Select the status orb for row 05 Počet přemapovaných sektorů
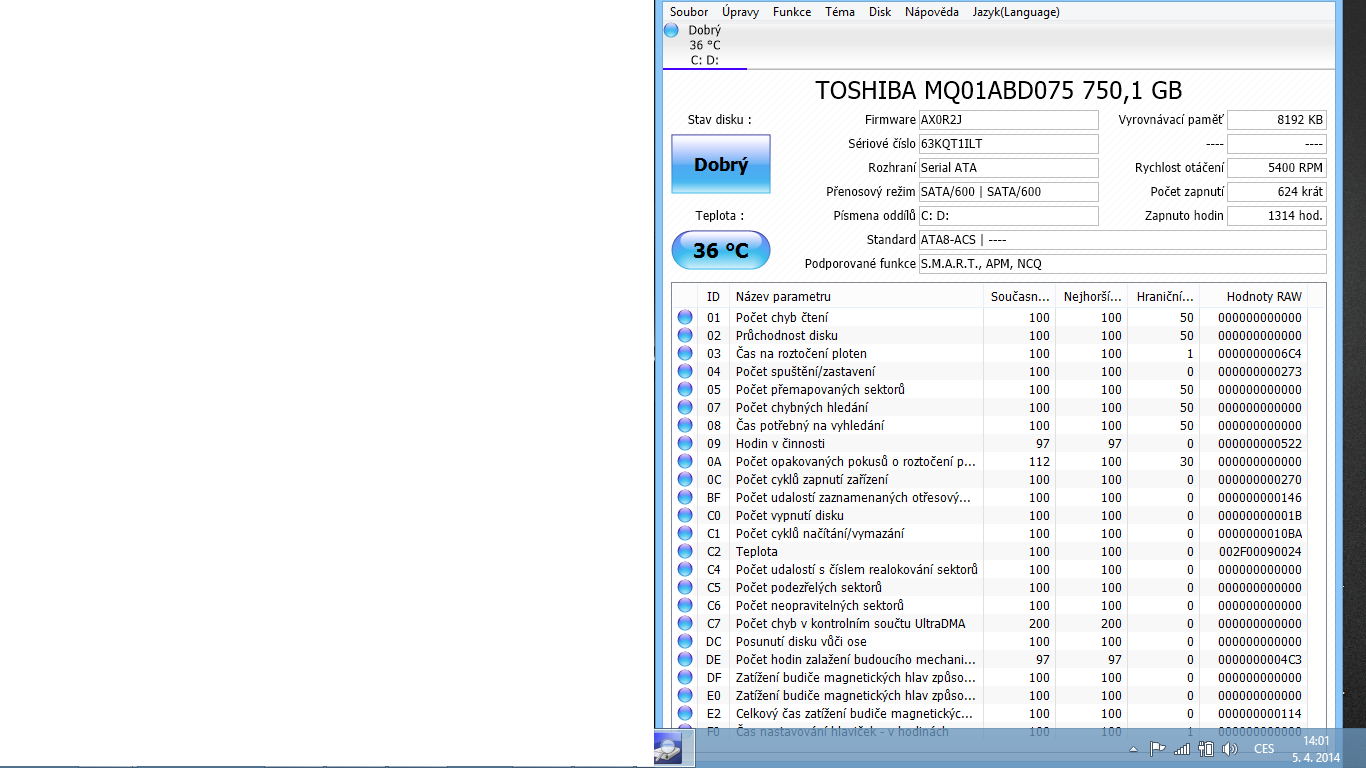The width and height of the screenshot is (1366, 768). pyautogui.click(x=685, y=389)
